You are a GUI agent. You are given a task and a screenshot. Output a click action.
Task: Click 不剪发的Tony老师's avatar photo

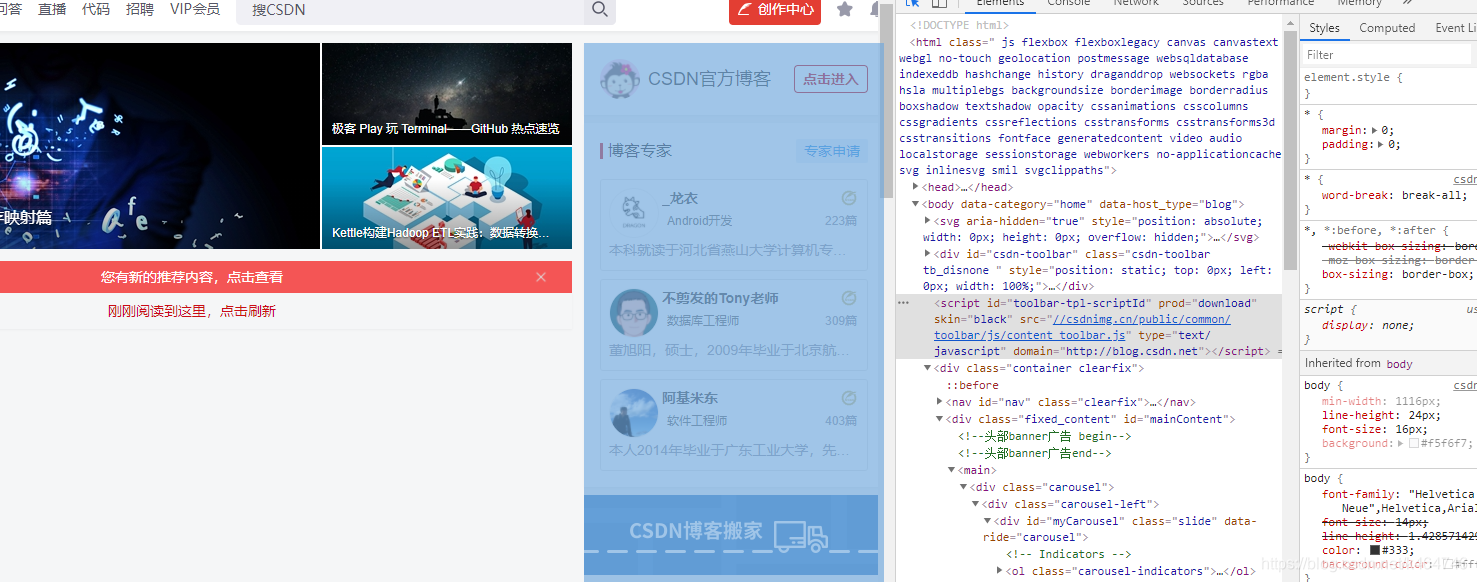(x=633, y=312)
